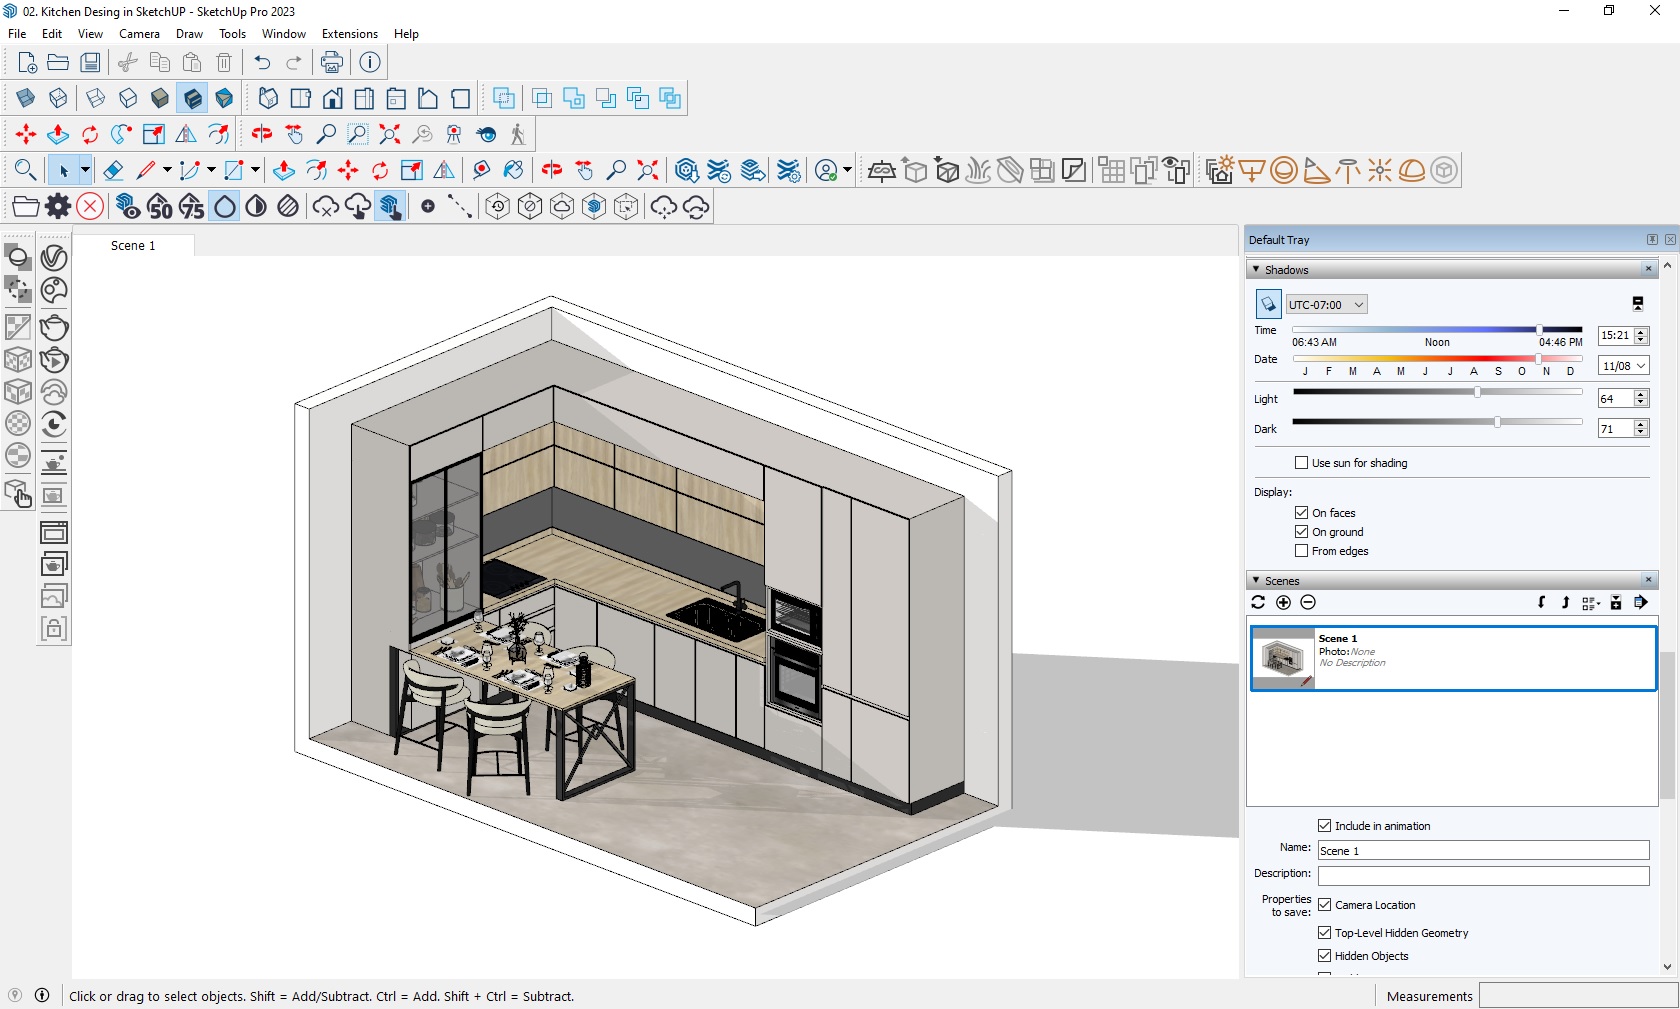
Task: Collapse the Shadows panel section
Action: coord(1257,269)
